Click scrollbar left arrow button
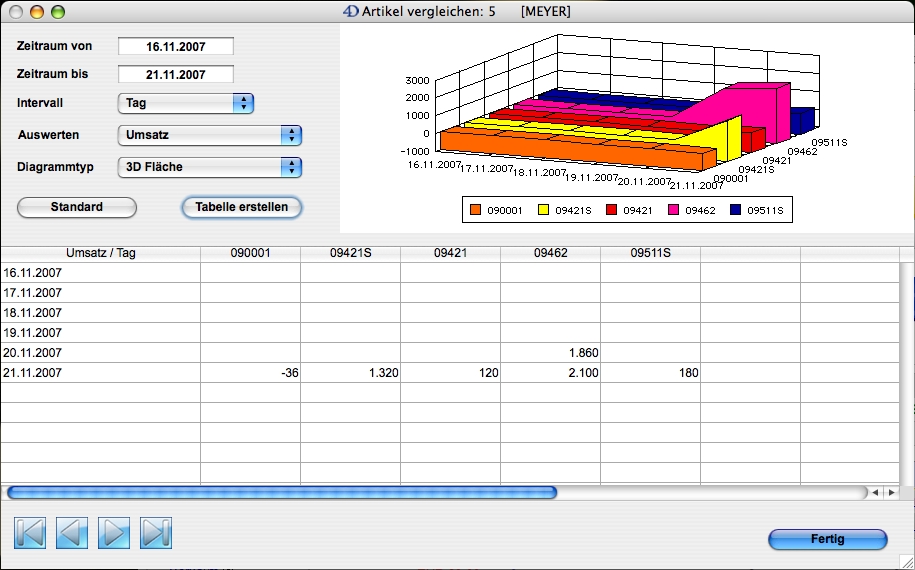 click(876, 492)
